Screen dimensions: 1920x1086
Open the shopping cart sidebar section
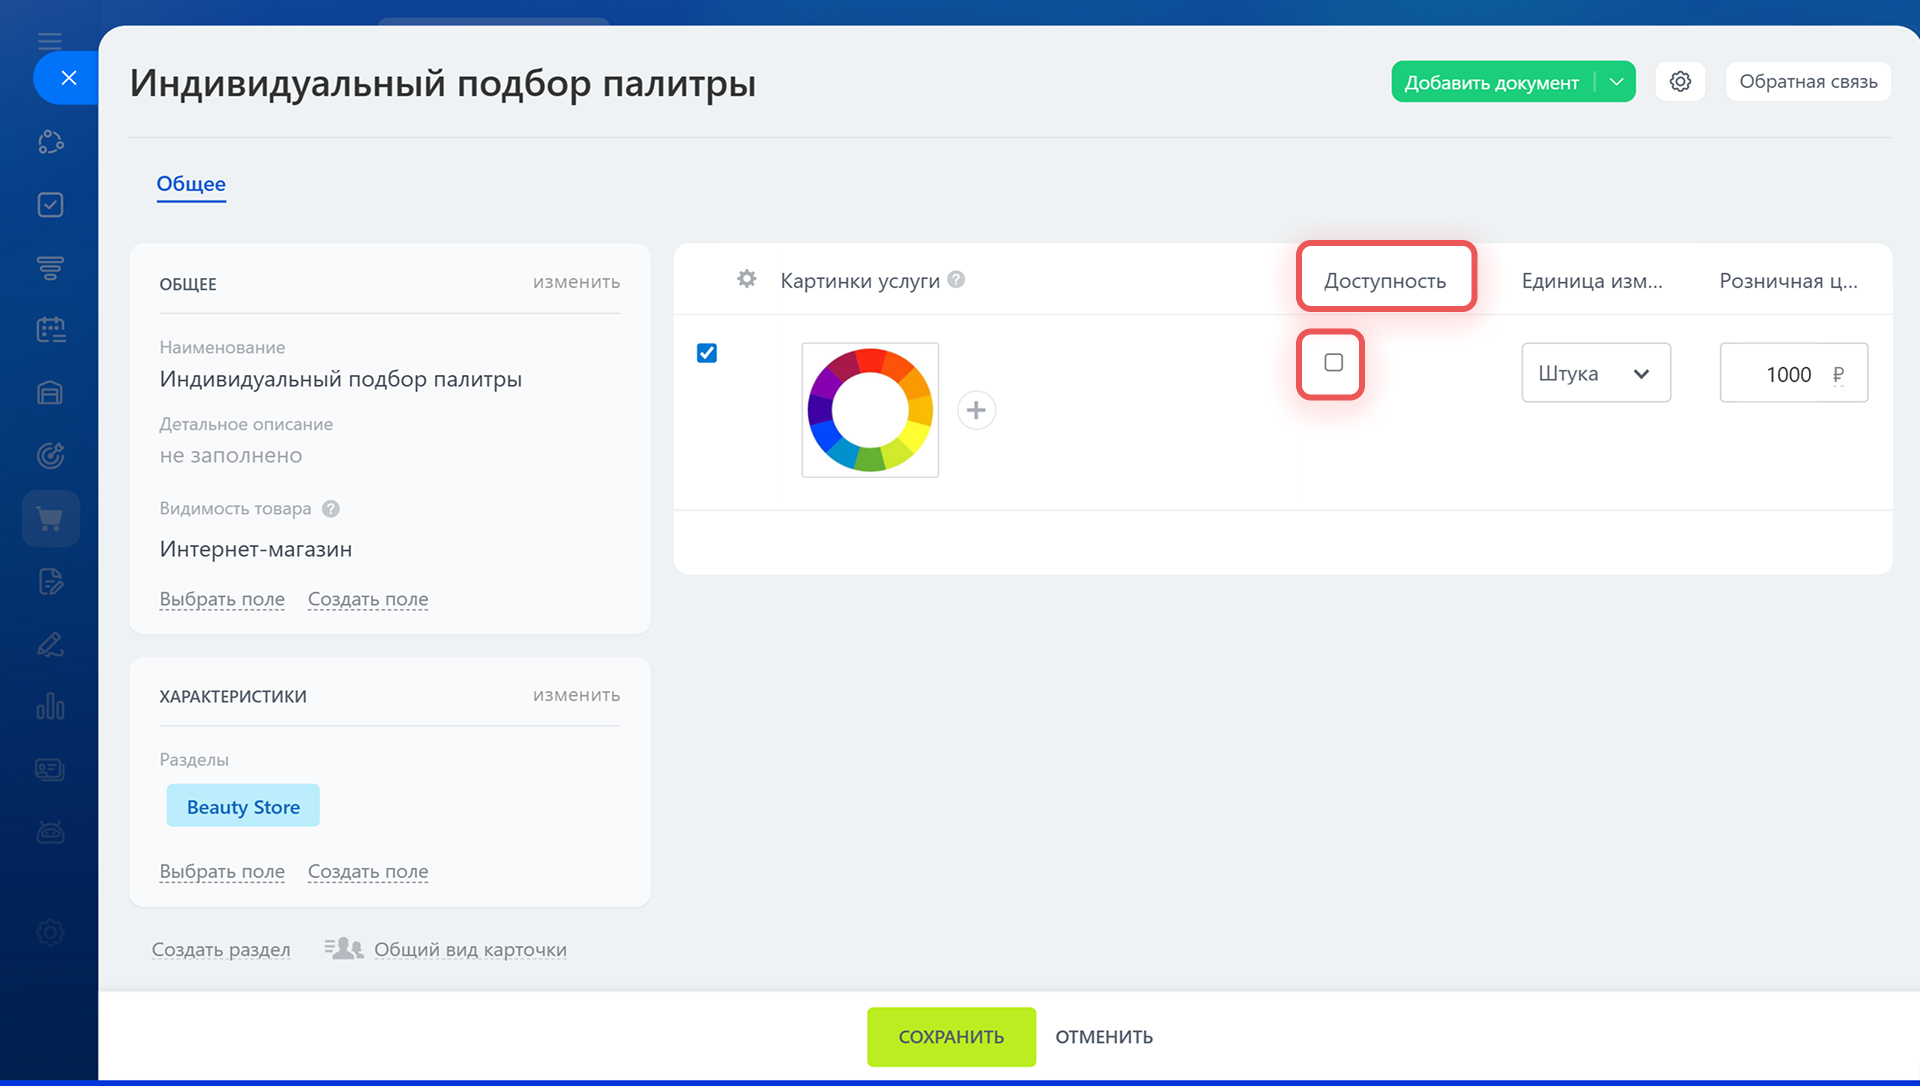pyautogui.click(x=50, y=518)
